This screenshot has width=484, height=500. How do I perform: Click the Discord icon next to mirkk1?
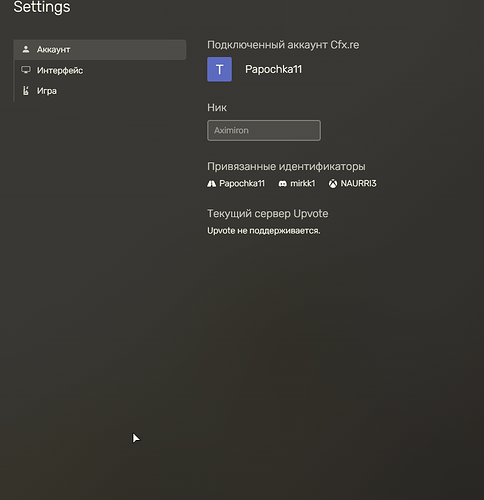coord(283,184)
